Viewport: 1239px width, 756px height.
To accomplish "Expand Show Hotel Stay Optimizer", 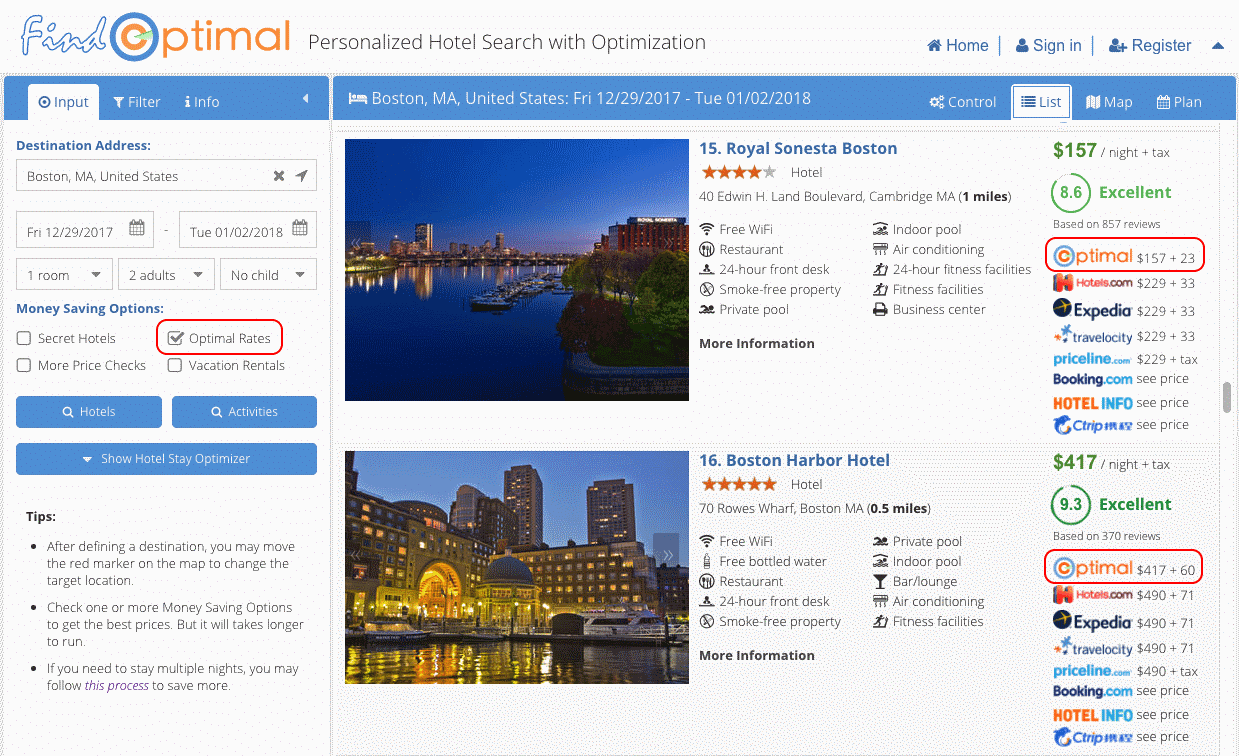I will pos(166,459).
